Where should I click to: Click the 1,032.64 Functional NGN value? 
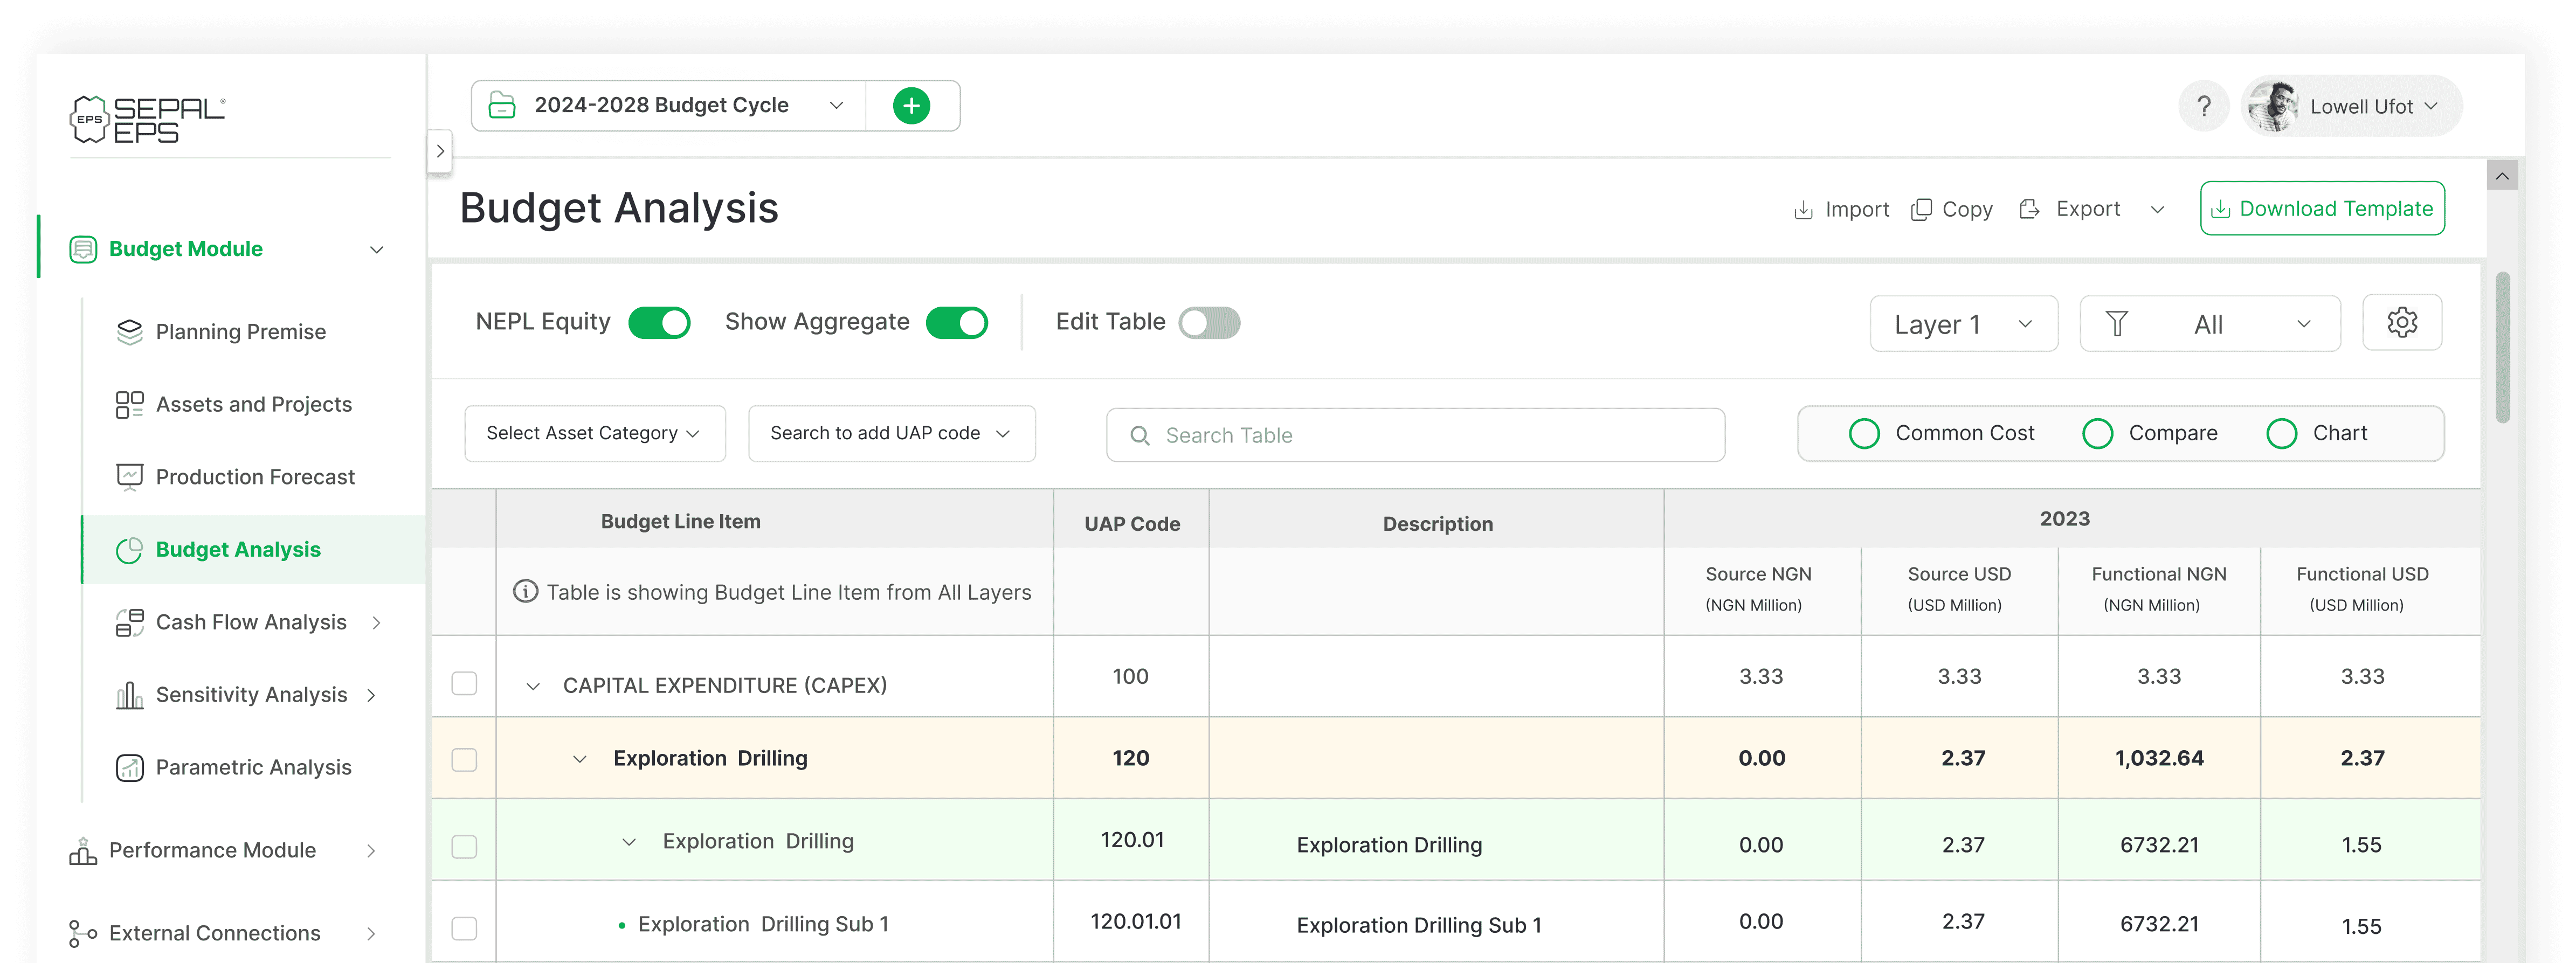click(2159, 758)
